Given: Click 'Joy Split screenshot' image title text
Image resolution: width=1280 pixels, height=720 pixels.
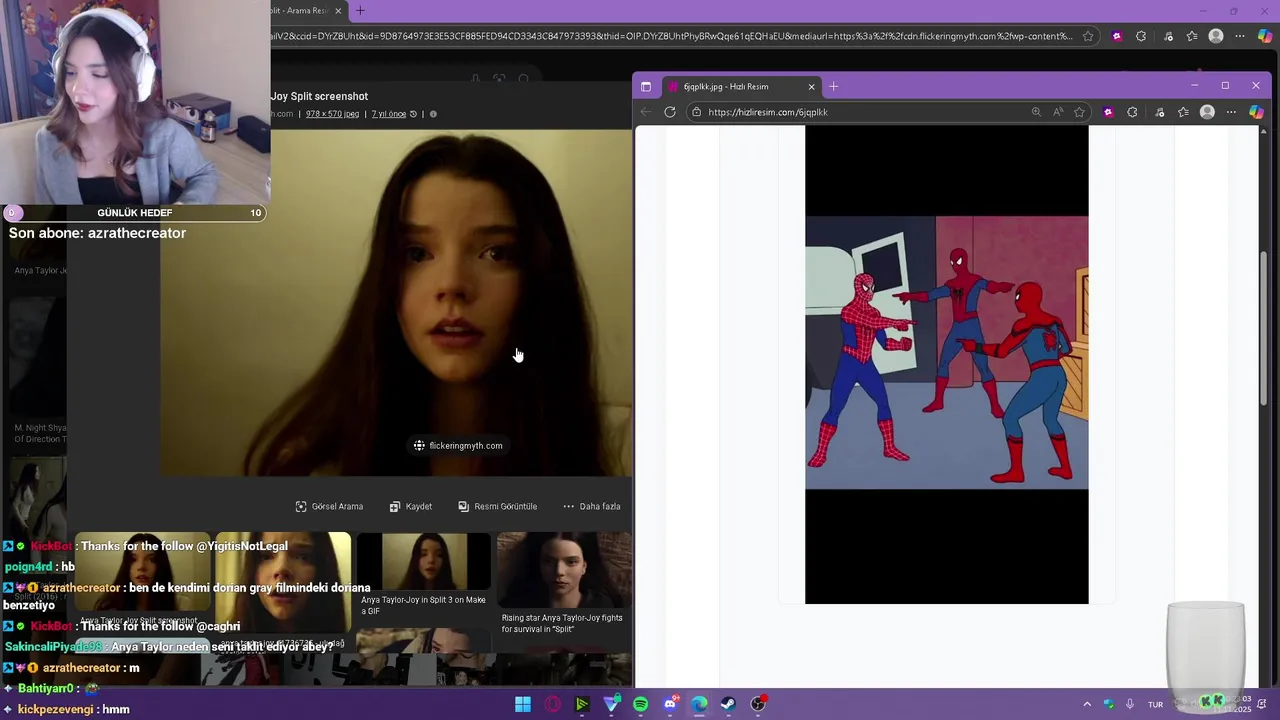Looking at the screenshot, I should click(x=319, y=96).
